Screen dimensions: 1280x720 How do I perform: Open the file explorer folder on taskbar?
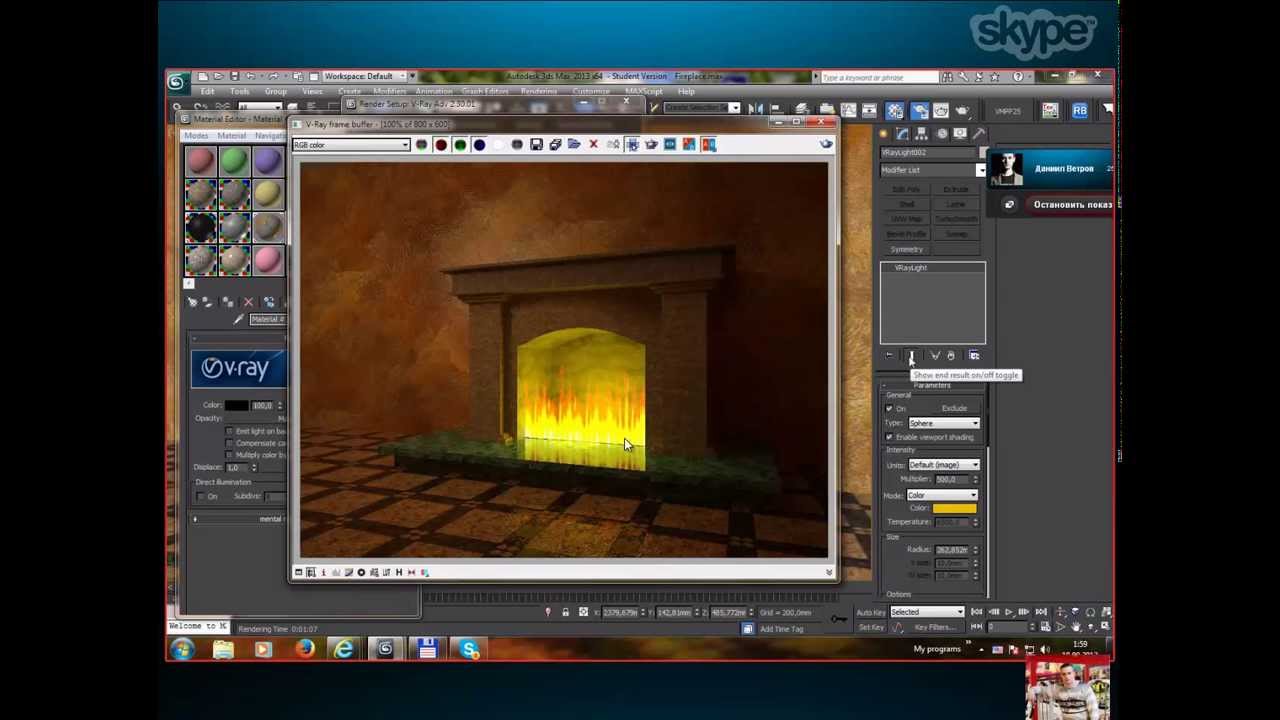tap(222, 650)
